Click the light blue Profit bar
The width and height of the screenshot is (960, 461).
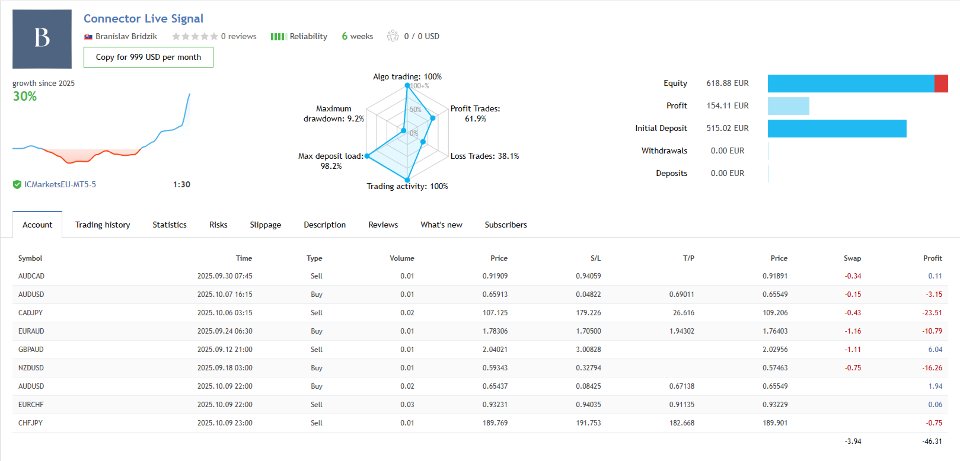[788, 105]
